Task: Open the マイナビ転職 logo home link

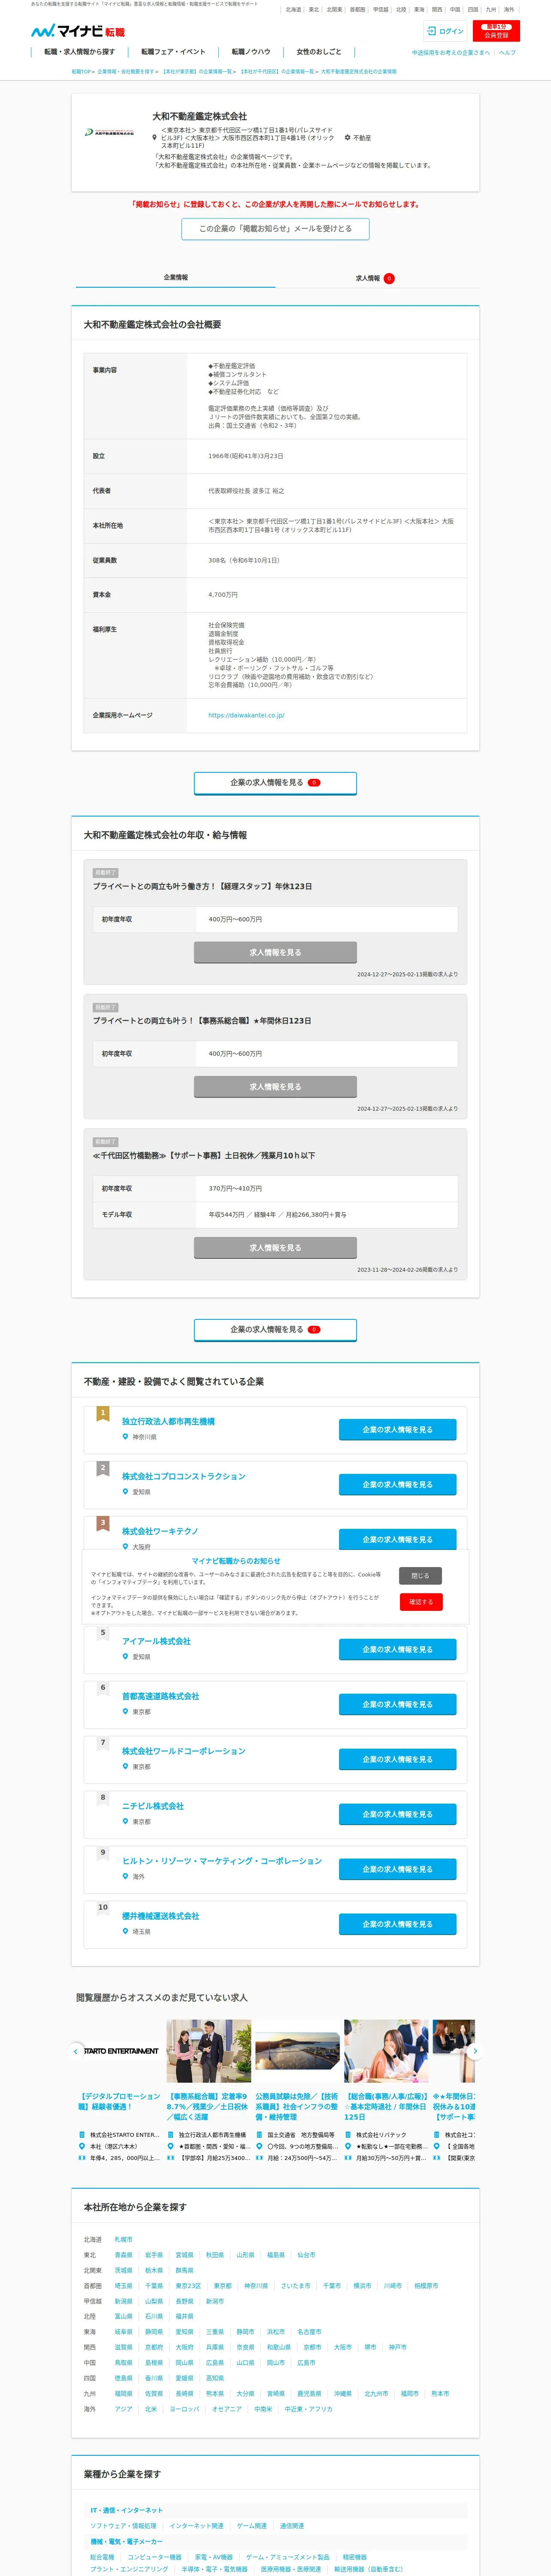Action: pyautogui.click(x=78, y=31)
